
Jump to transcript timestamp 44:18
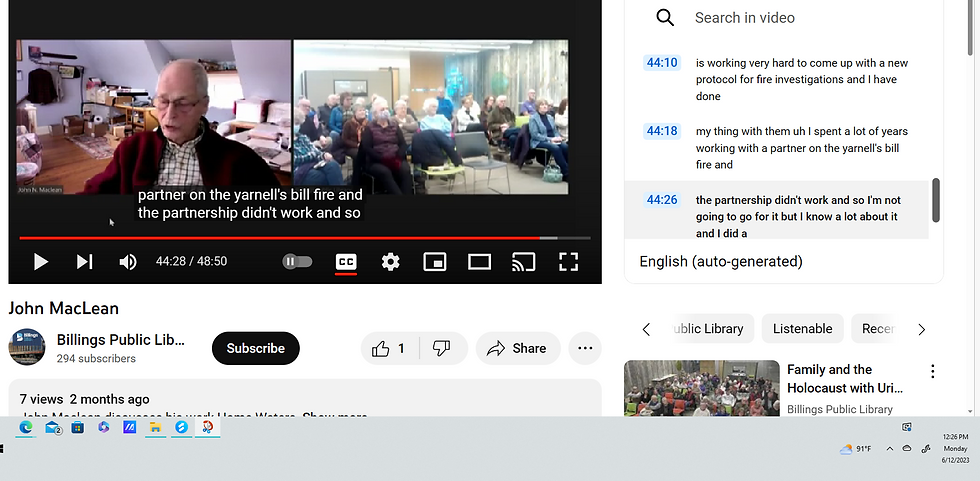(x=662, y=131)
